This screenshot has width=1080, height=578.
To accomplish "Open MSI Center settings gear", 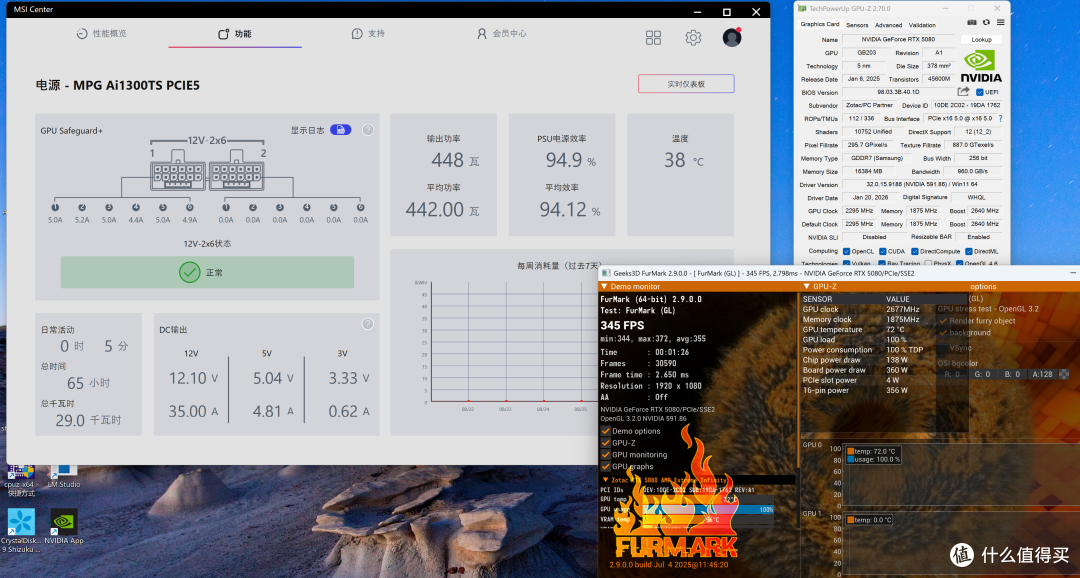I will [x=693, y=38].
